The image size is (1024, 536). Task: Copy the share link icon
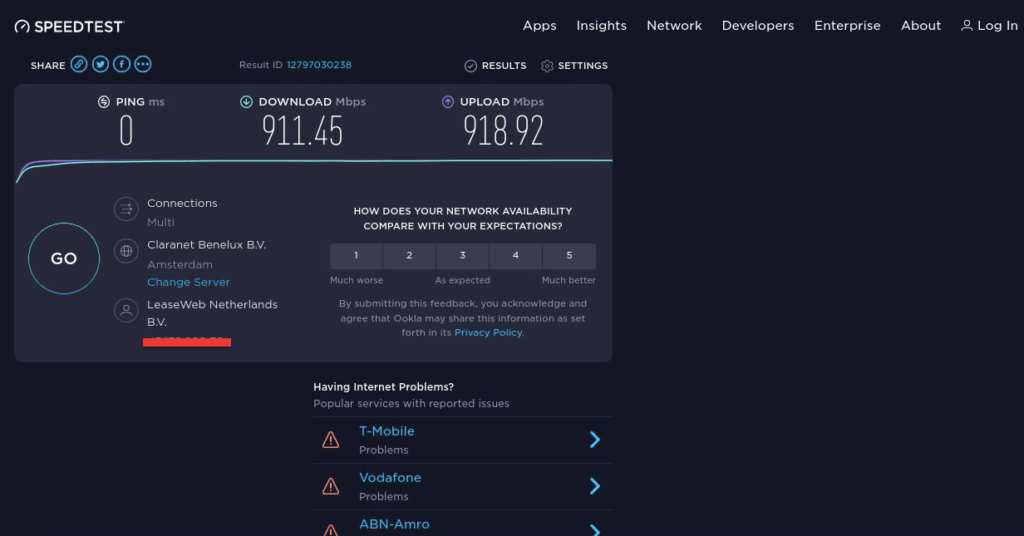pos(79,64)
